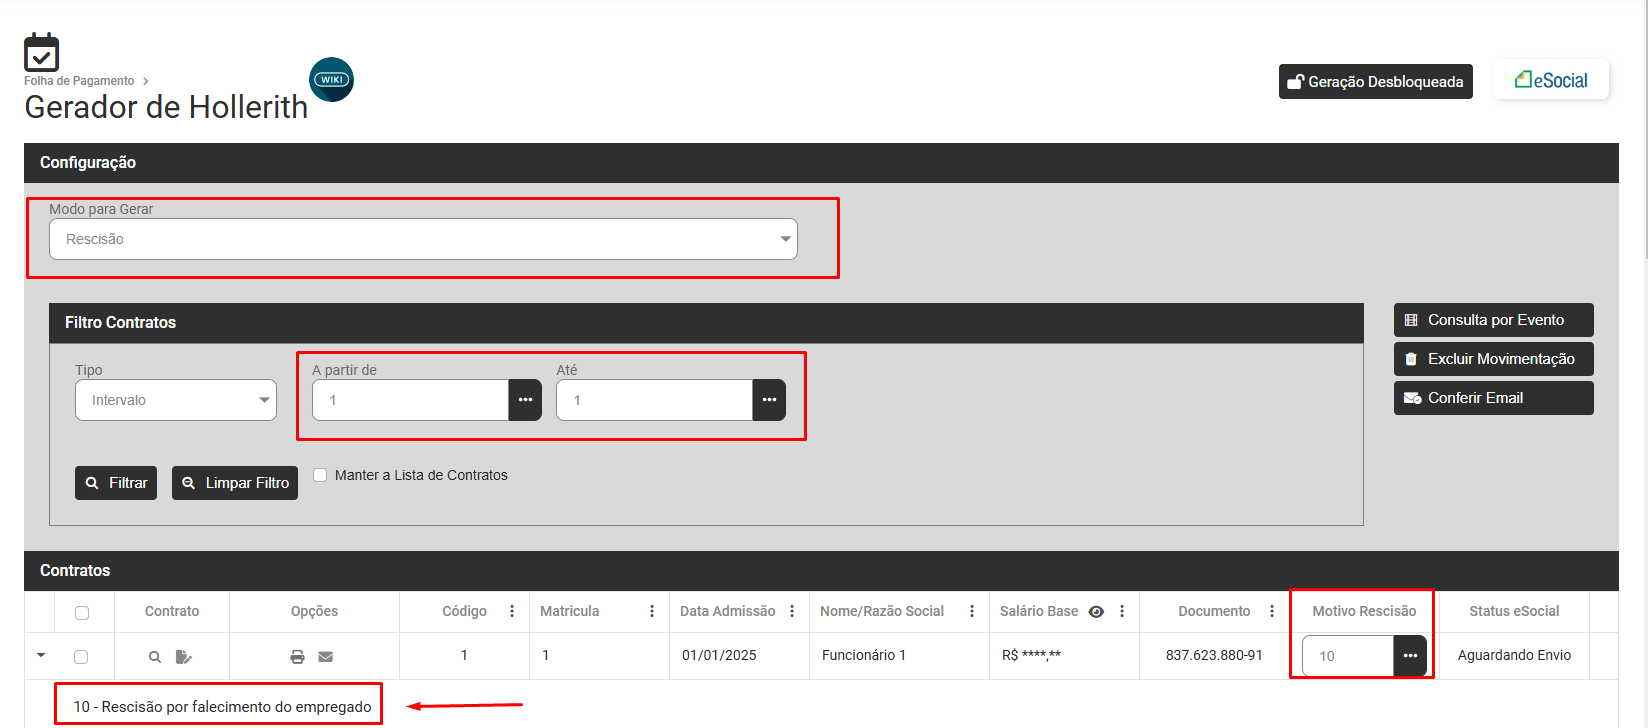1648x728 pixels.
Task: Click the magnifier icon in Contrato column
Action: click(155, 657)
